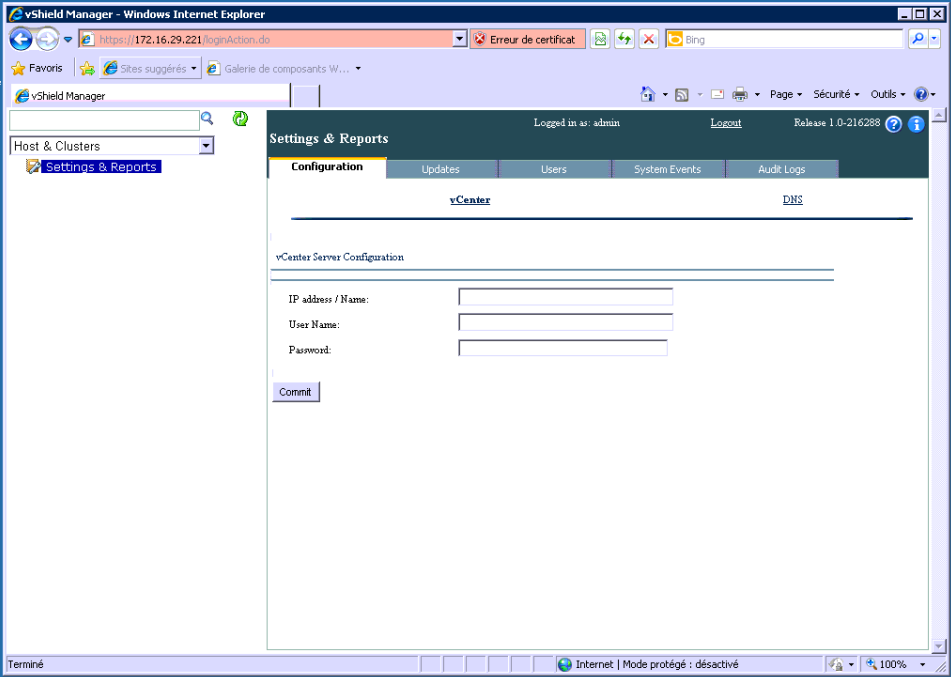The height and width of the screenshot is (677, 951).
Task: Open the Favoris star button
Action: [x=37, y=68]
